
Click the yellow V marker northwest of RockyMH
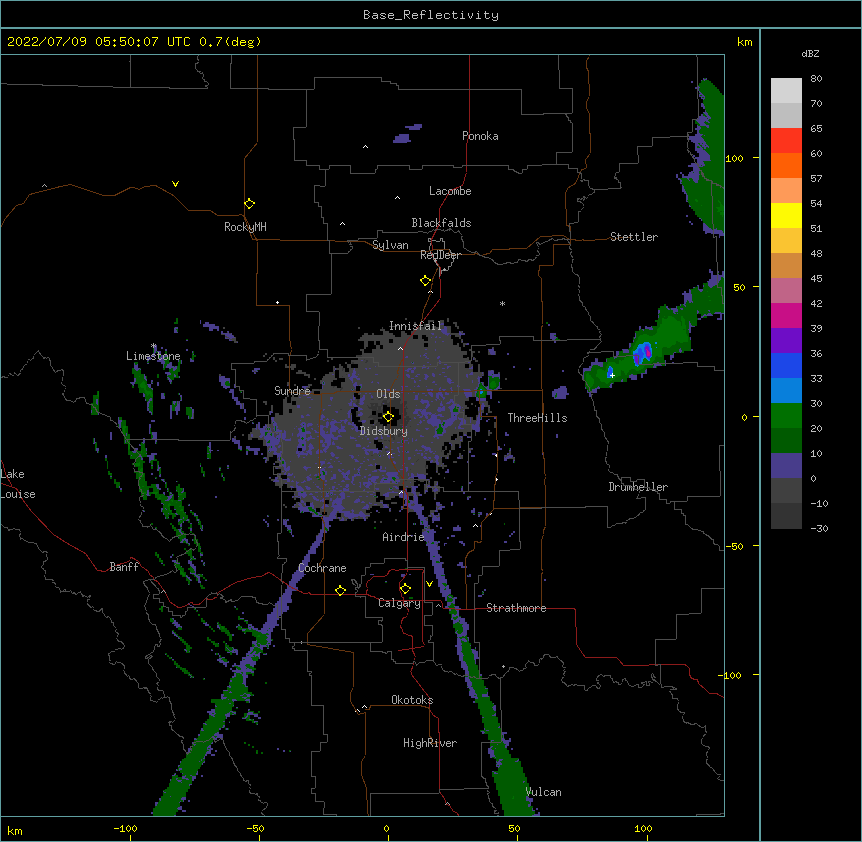tap(175, 184)
